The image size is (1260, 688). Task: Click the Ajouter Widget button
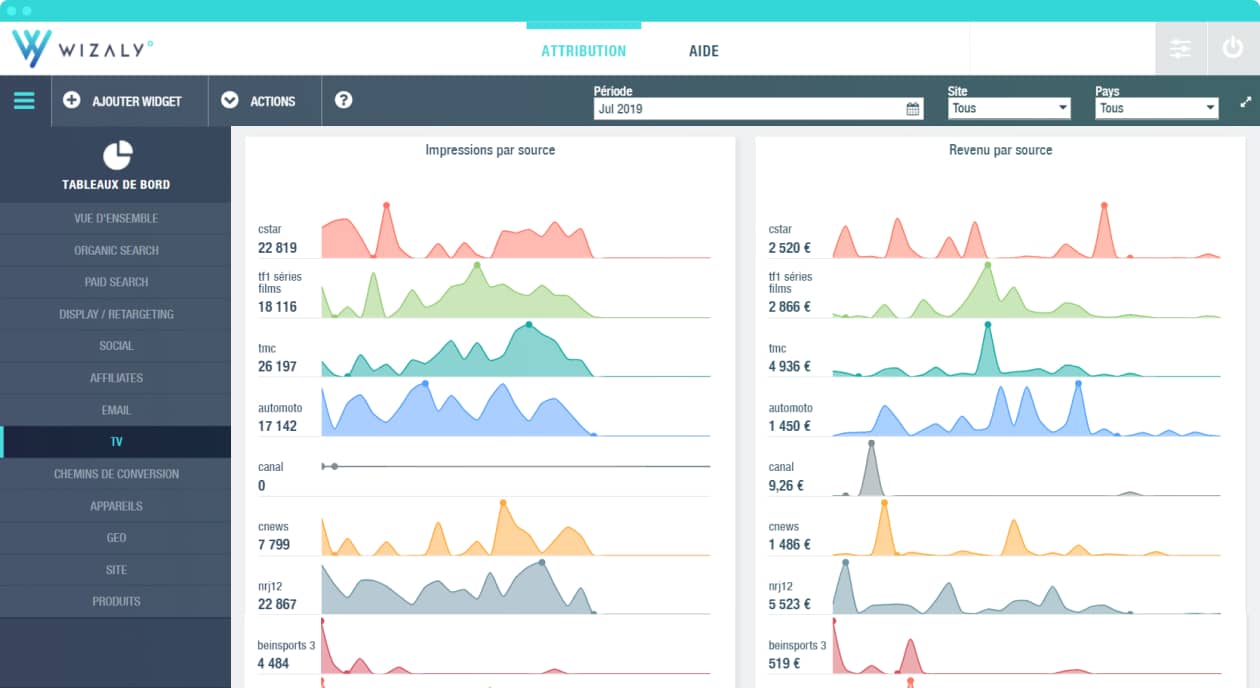[x=129, y=101]
